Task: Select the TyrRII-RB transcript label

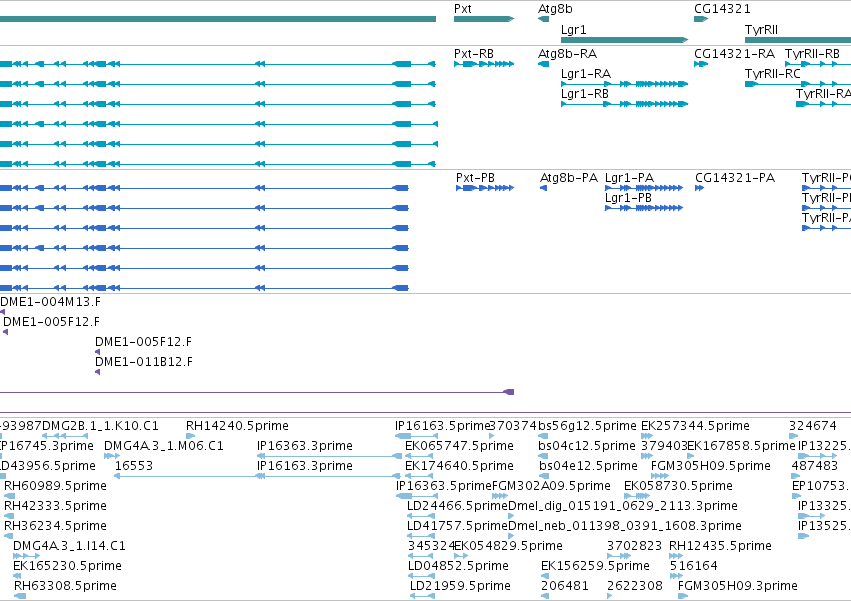Action: point(812,54)
